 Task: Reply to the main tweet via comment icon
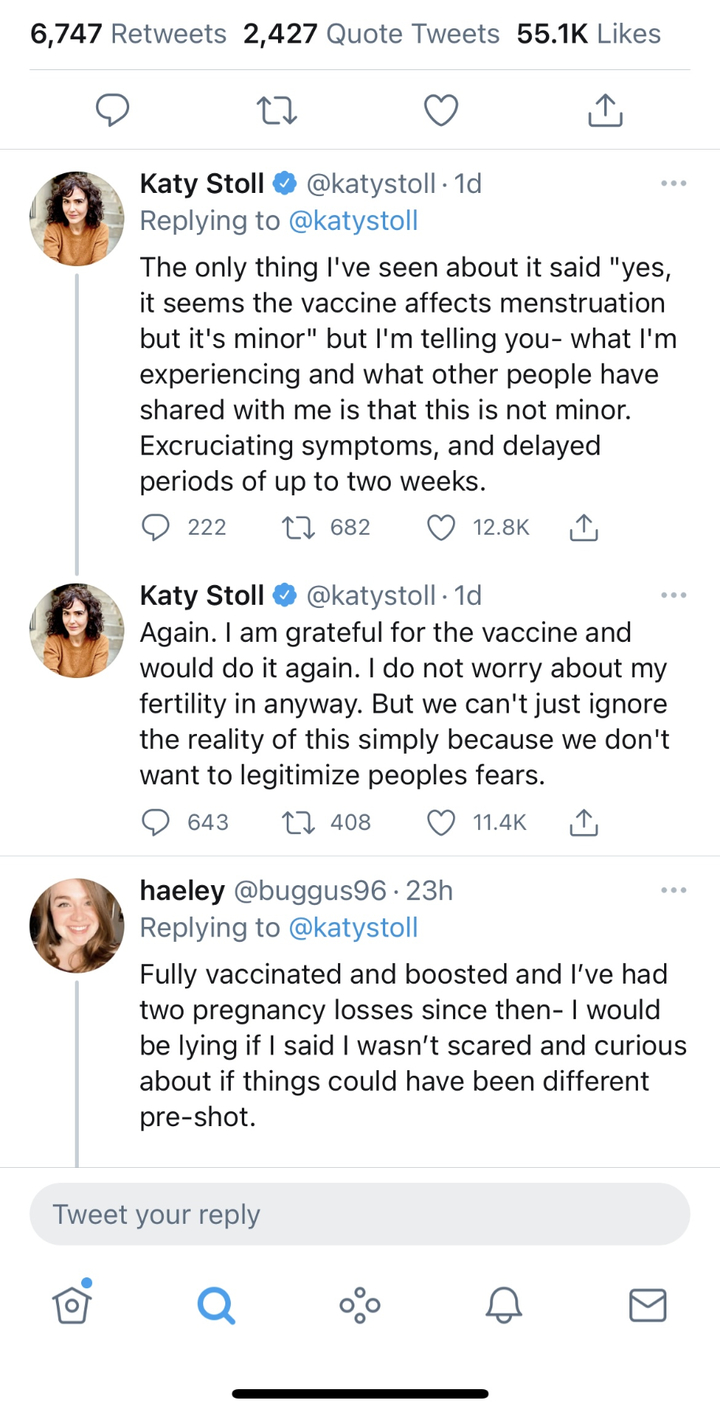(112, 111)
